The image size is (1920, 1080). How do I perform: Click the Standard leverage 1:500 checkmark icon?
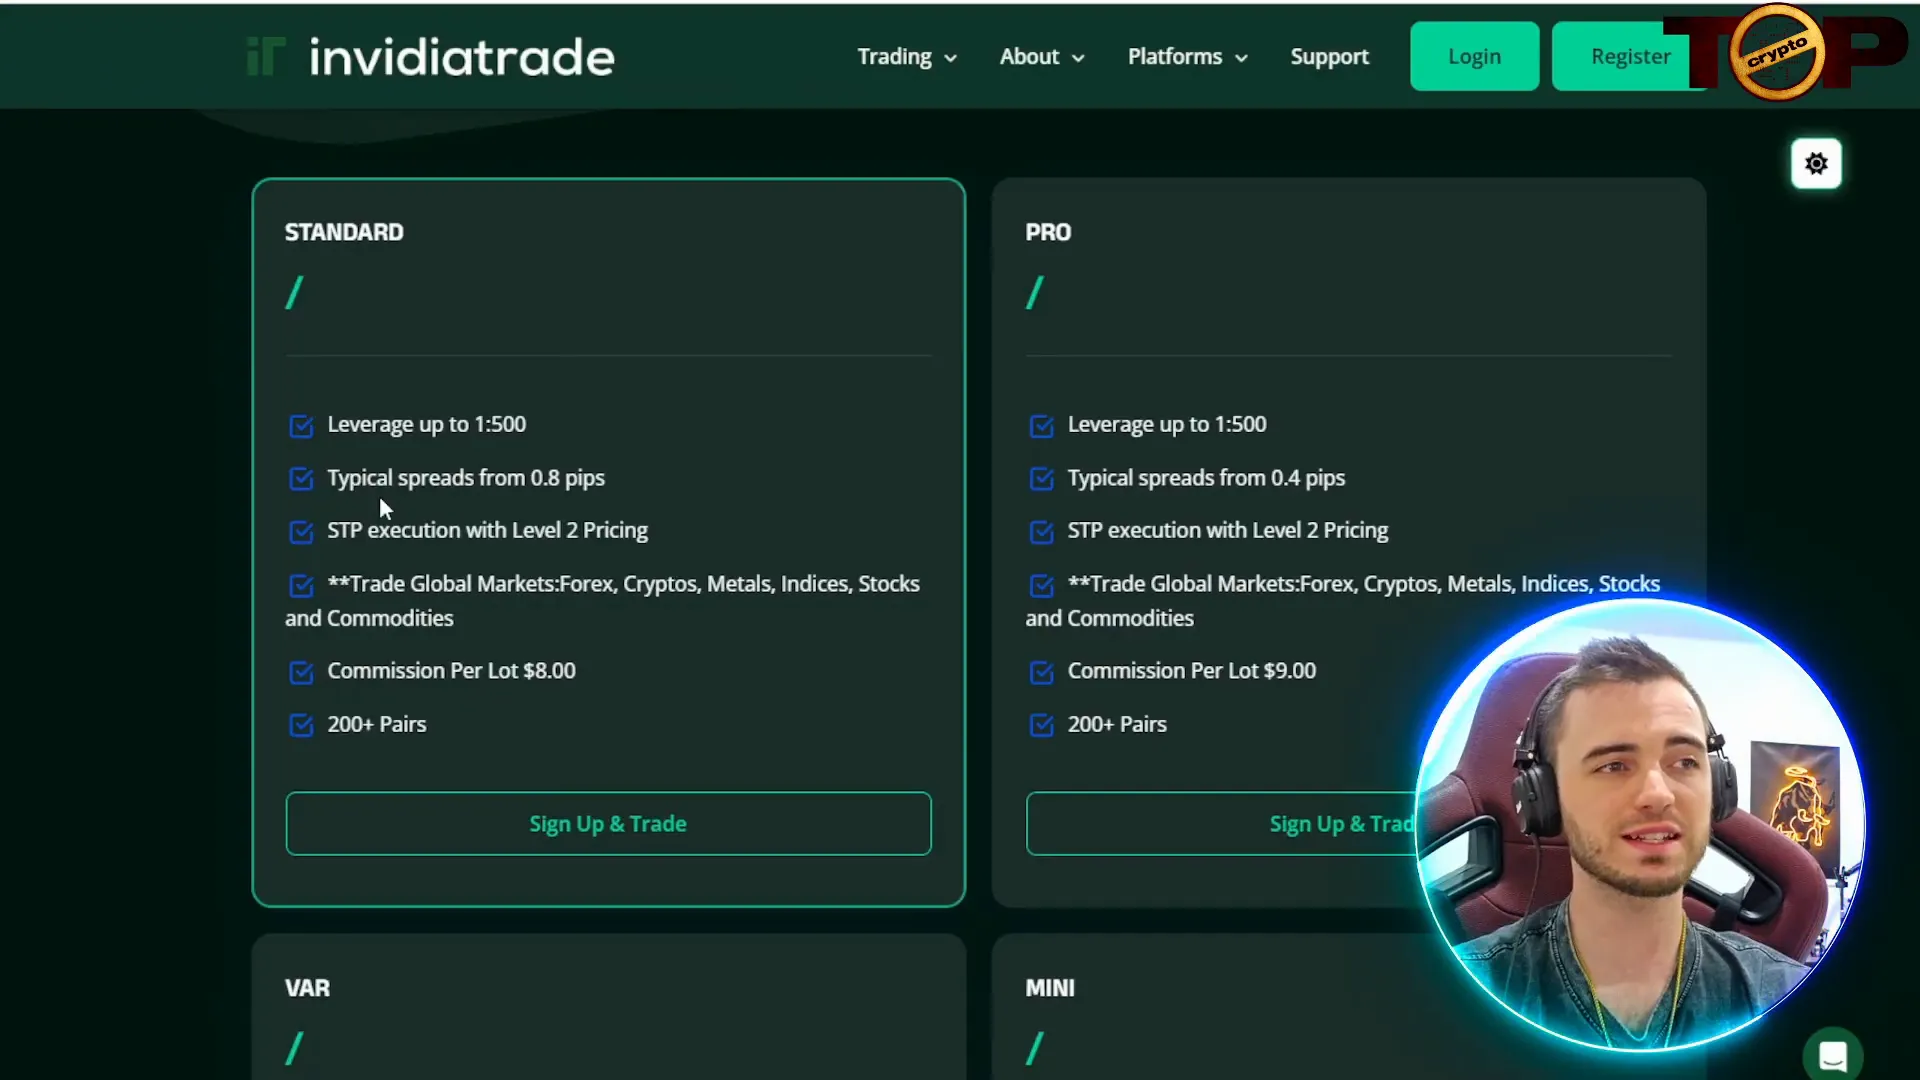(301, 426)
